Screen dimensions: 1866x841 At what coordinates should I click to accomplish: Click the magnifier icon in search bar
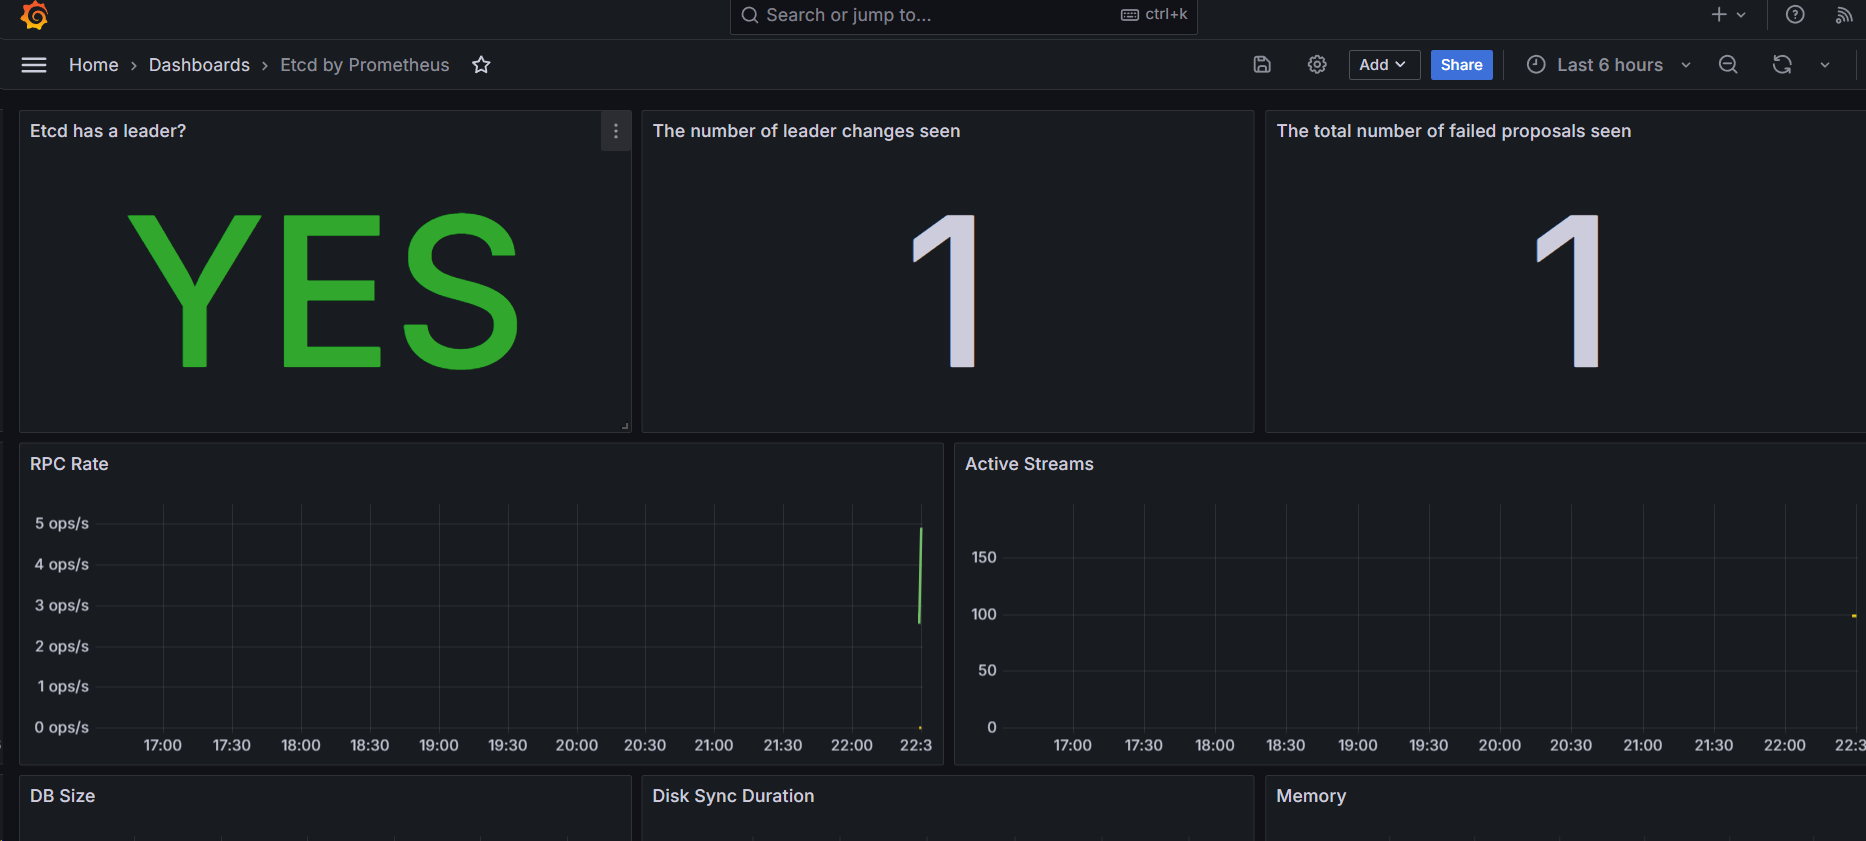[x=750, y=15]
